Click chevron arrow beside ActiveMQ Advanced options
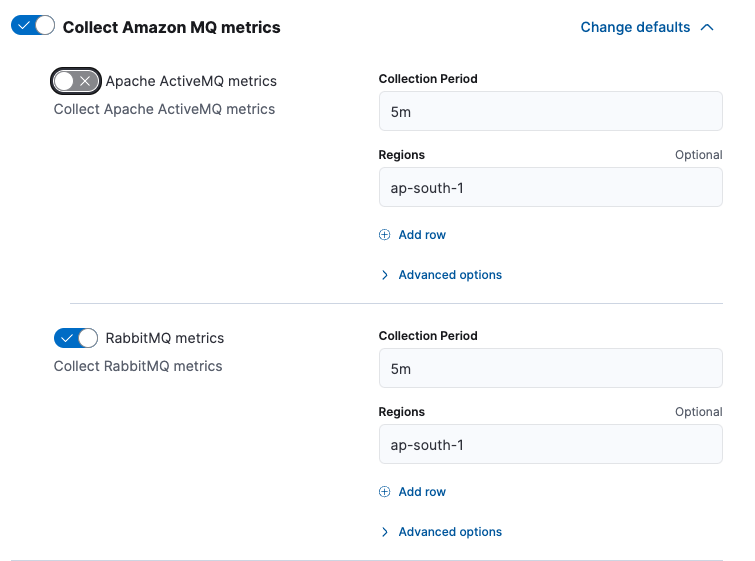Screen dimensions: 755x561 click(385, 275)
